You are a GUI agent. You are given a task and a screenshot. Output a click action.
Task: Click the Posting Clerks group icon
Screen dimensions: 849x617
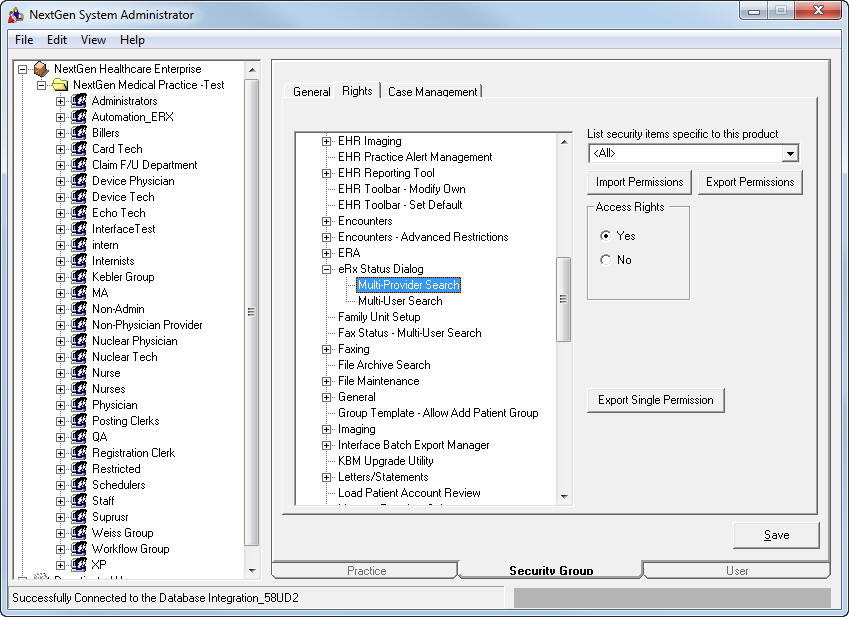(79, 421)
